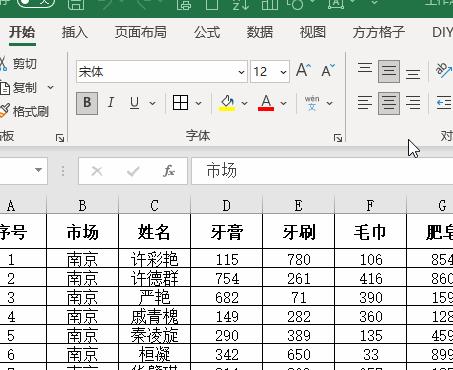Apply cell borders icon
This screenshot has height=370, width=453.
coord(180,103)
